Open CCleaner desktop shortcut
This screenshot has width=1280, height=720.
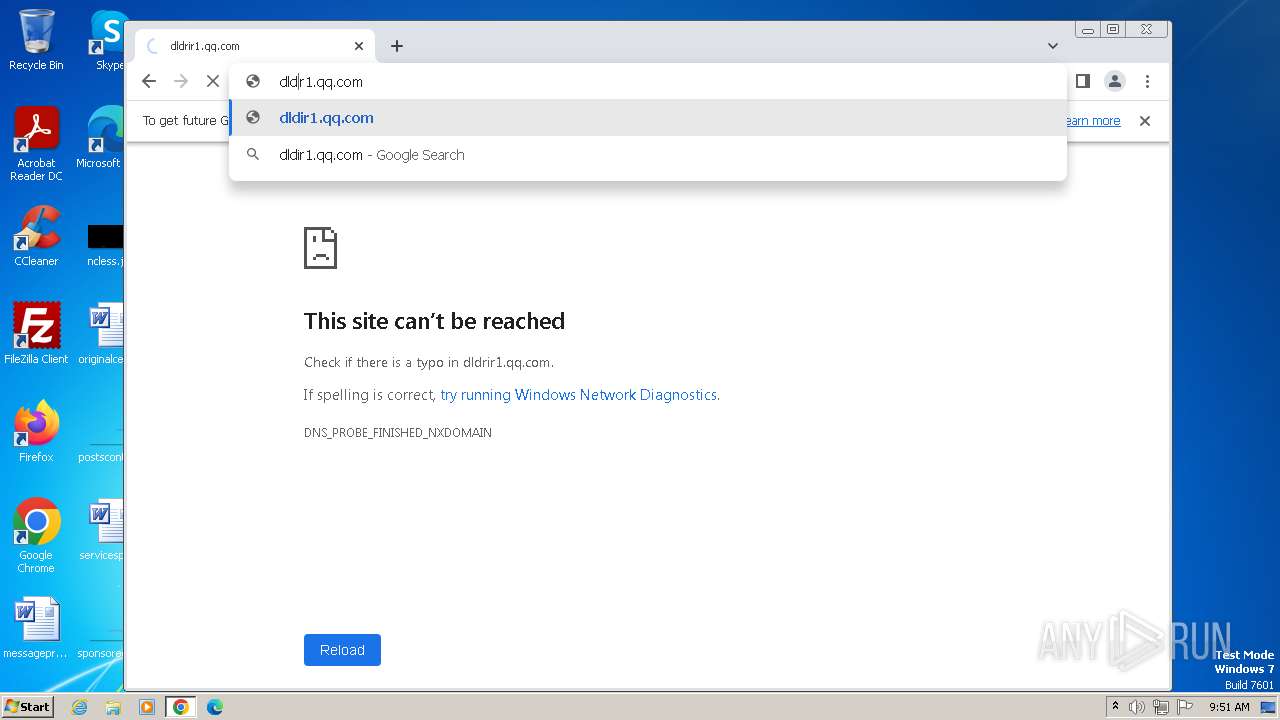click(36, 236)
